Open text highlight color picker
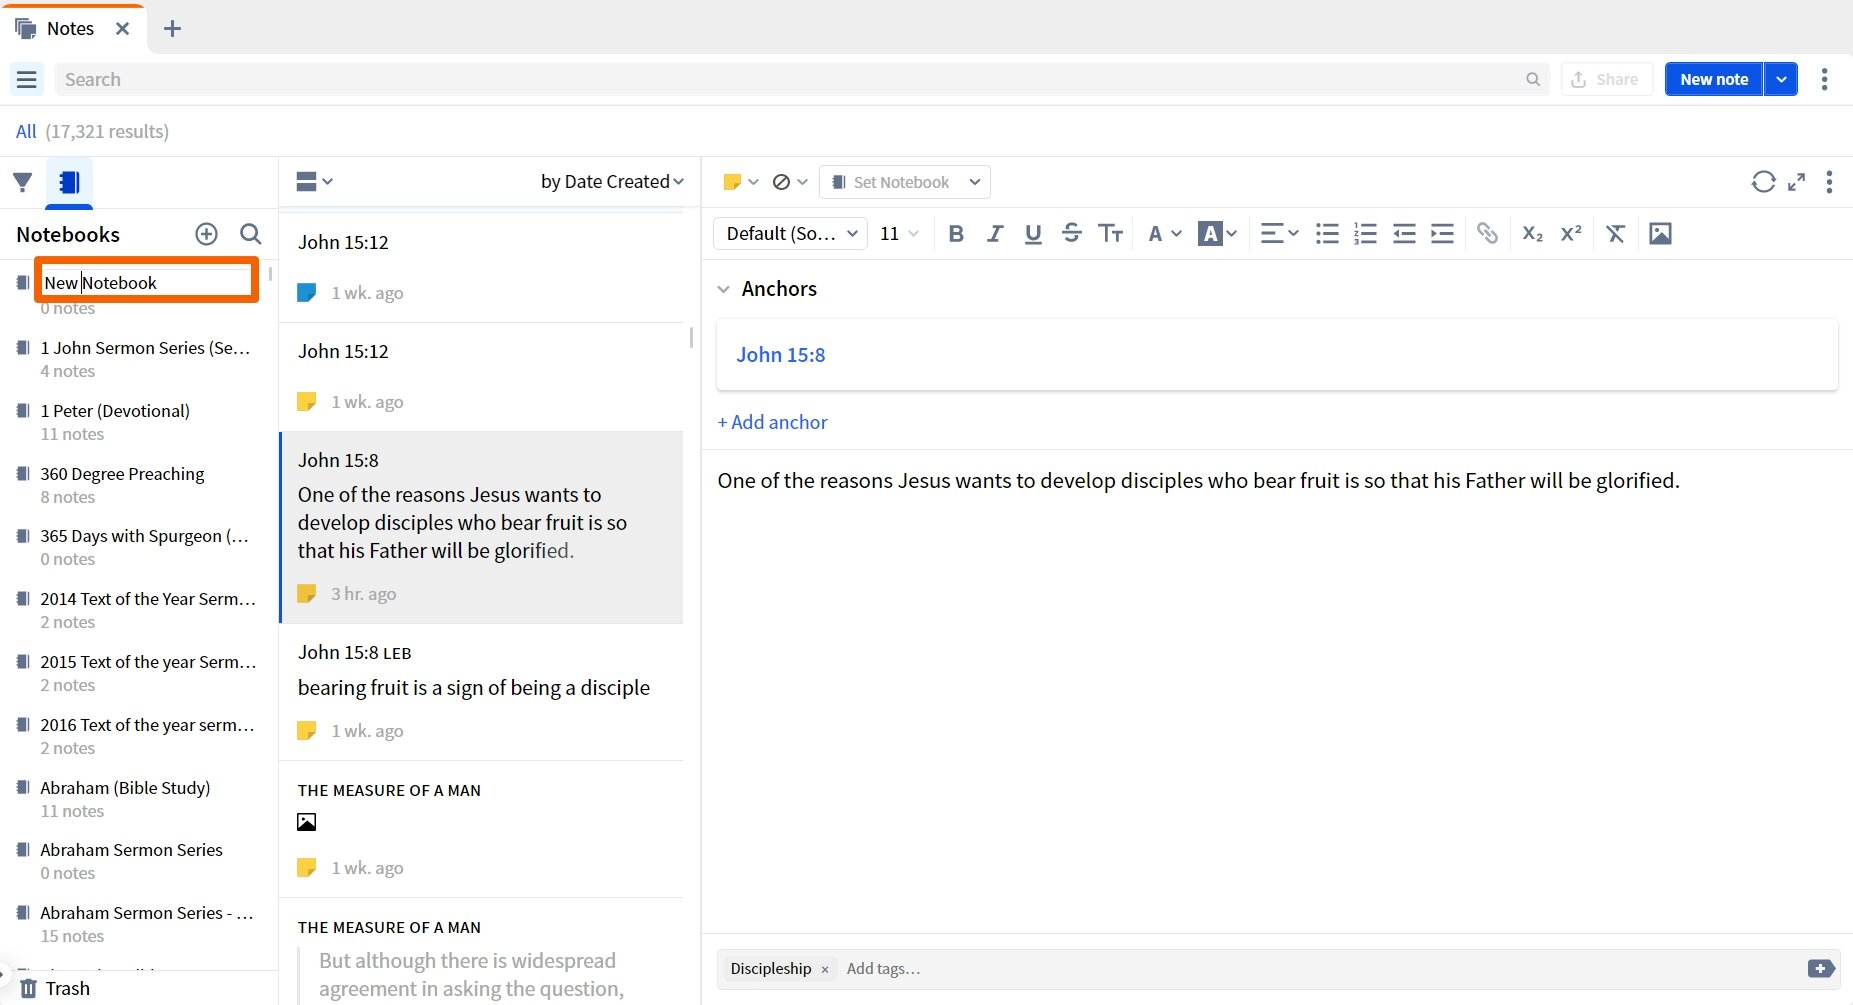The height and width of the screenshot is (1005, 1853). [1217, 234]
